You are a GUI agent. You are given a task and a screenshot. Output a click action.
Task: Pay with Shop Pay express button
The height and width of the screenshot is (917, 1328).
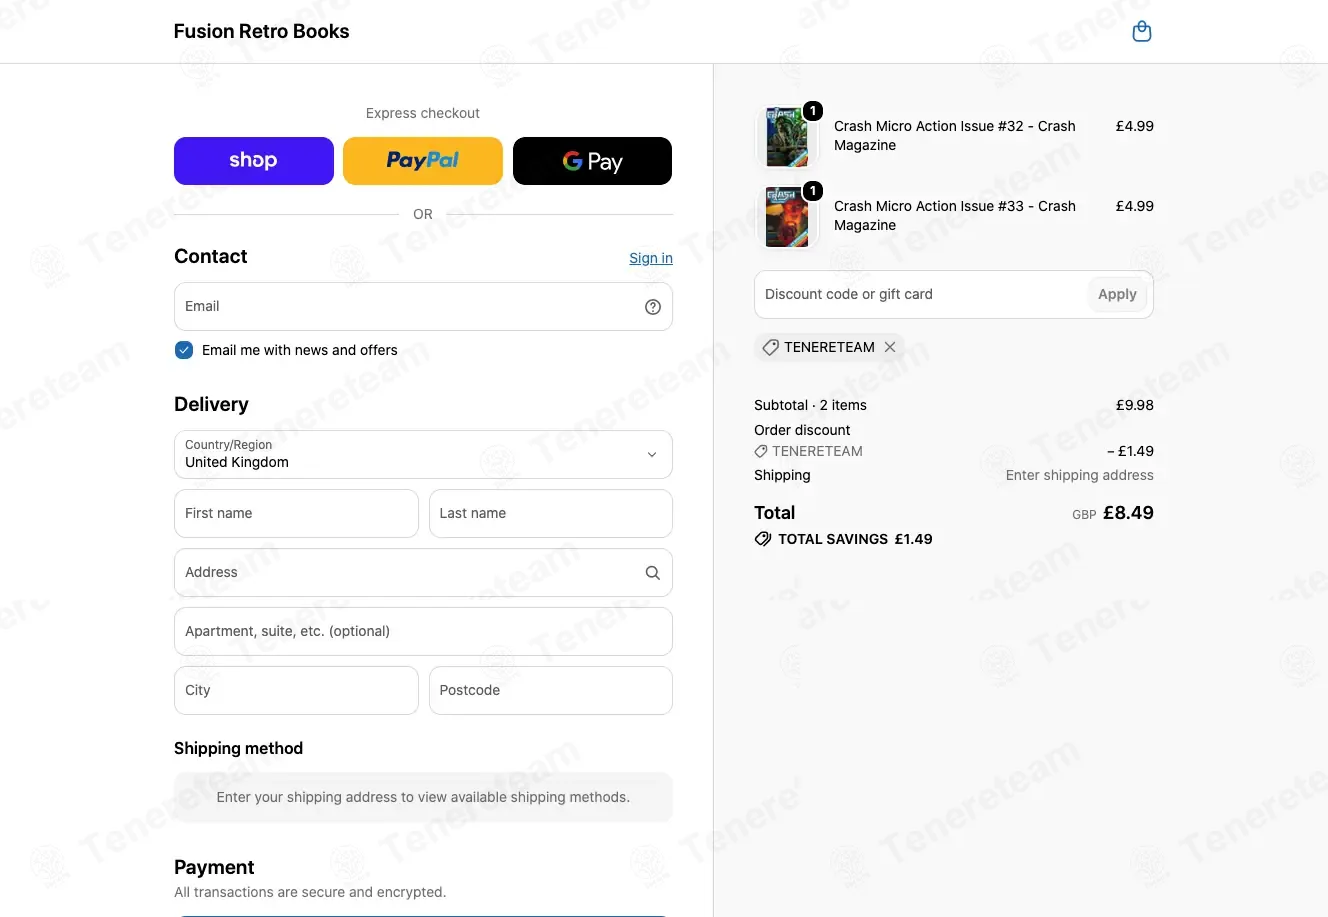(254, 161)
